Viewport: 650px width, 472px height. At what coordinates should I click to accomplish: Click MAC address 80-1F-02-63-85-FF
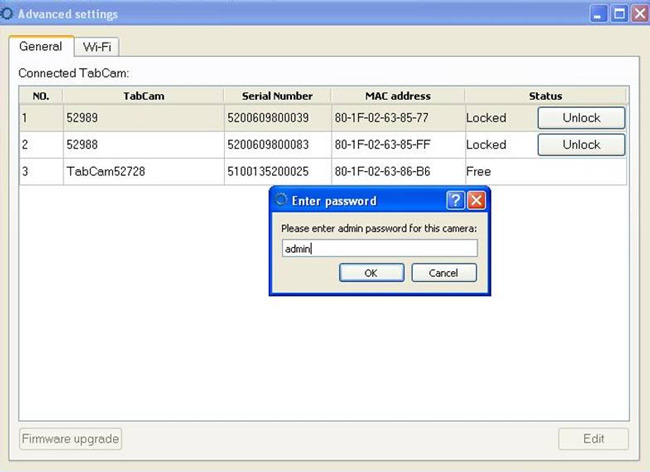398,145
